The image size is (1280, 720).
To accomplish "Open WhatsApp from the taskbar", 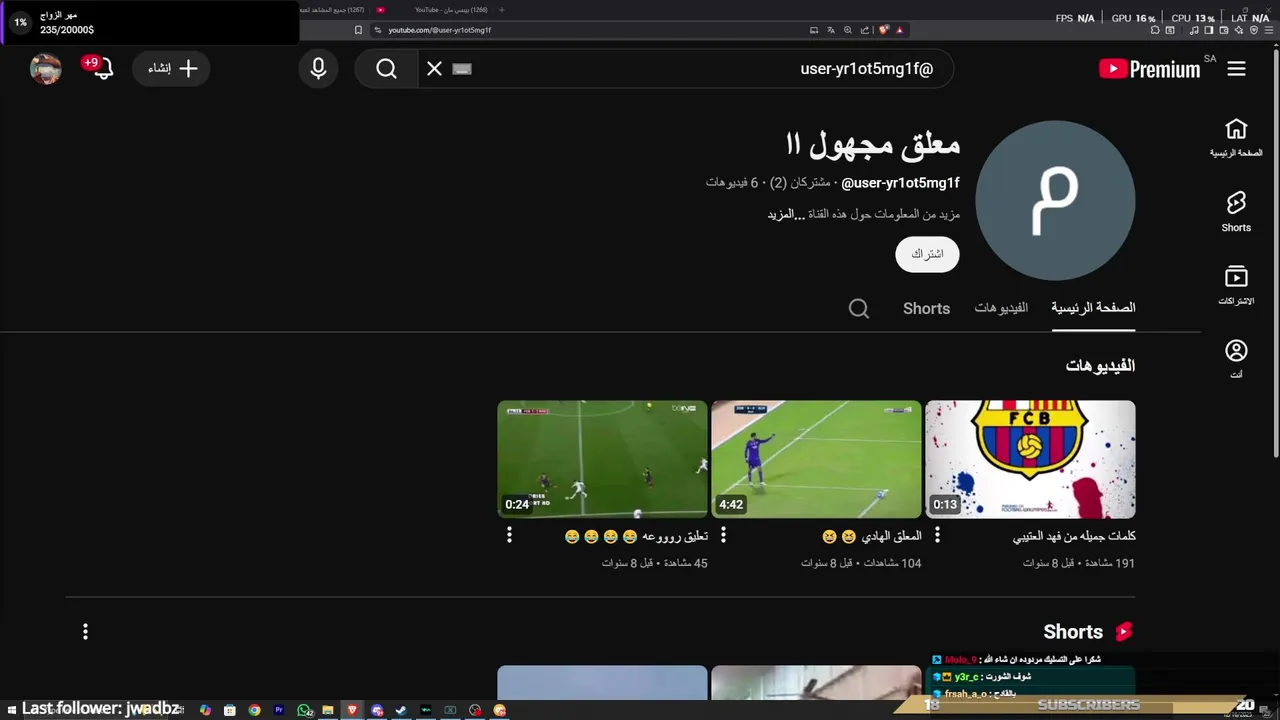I will (304, 710).
